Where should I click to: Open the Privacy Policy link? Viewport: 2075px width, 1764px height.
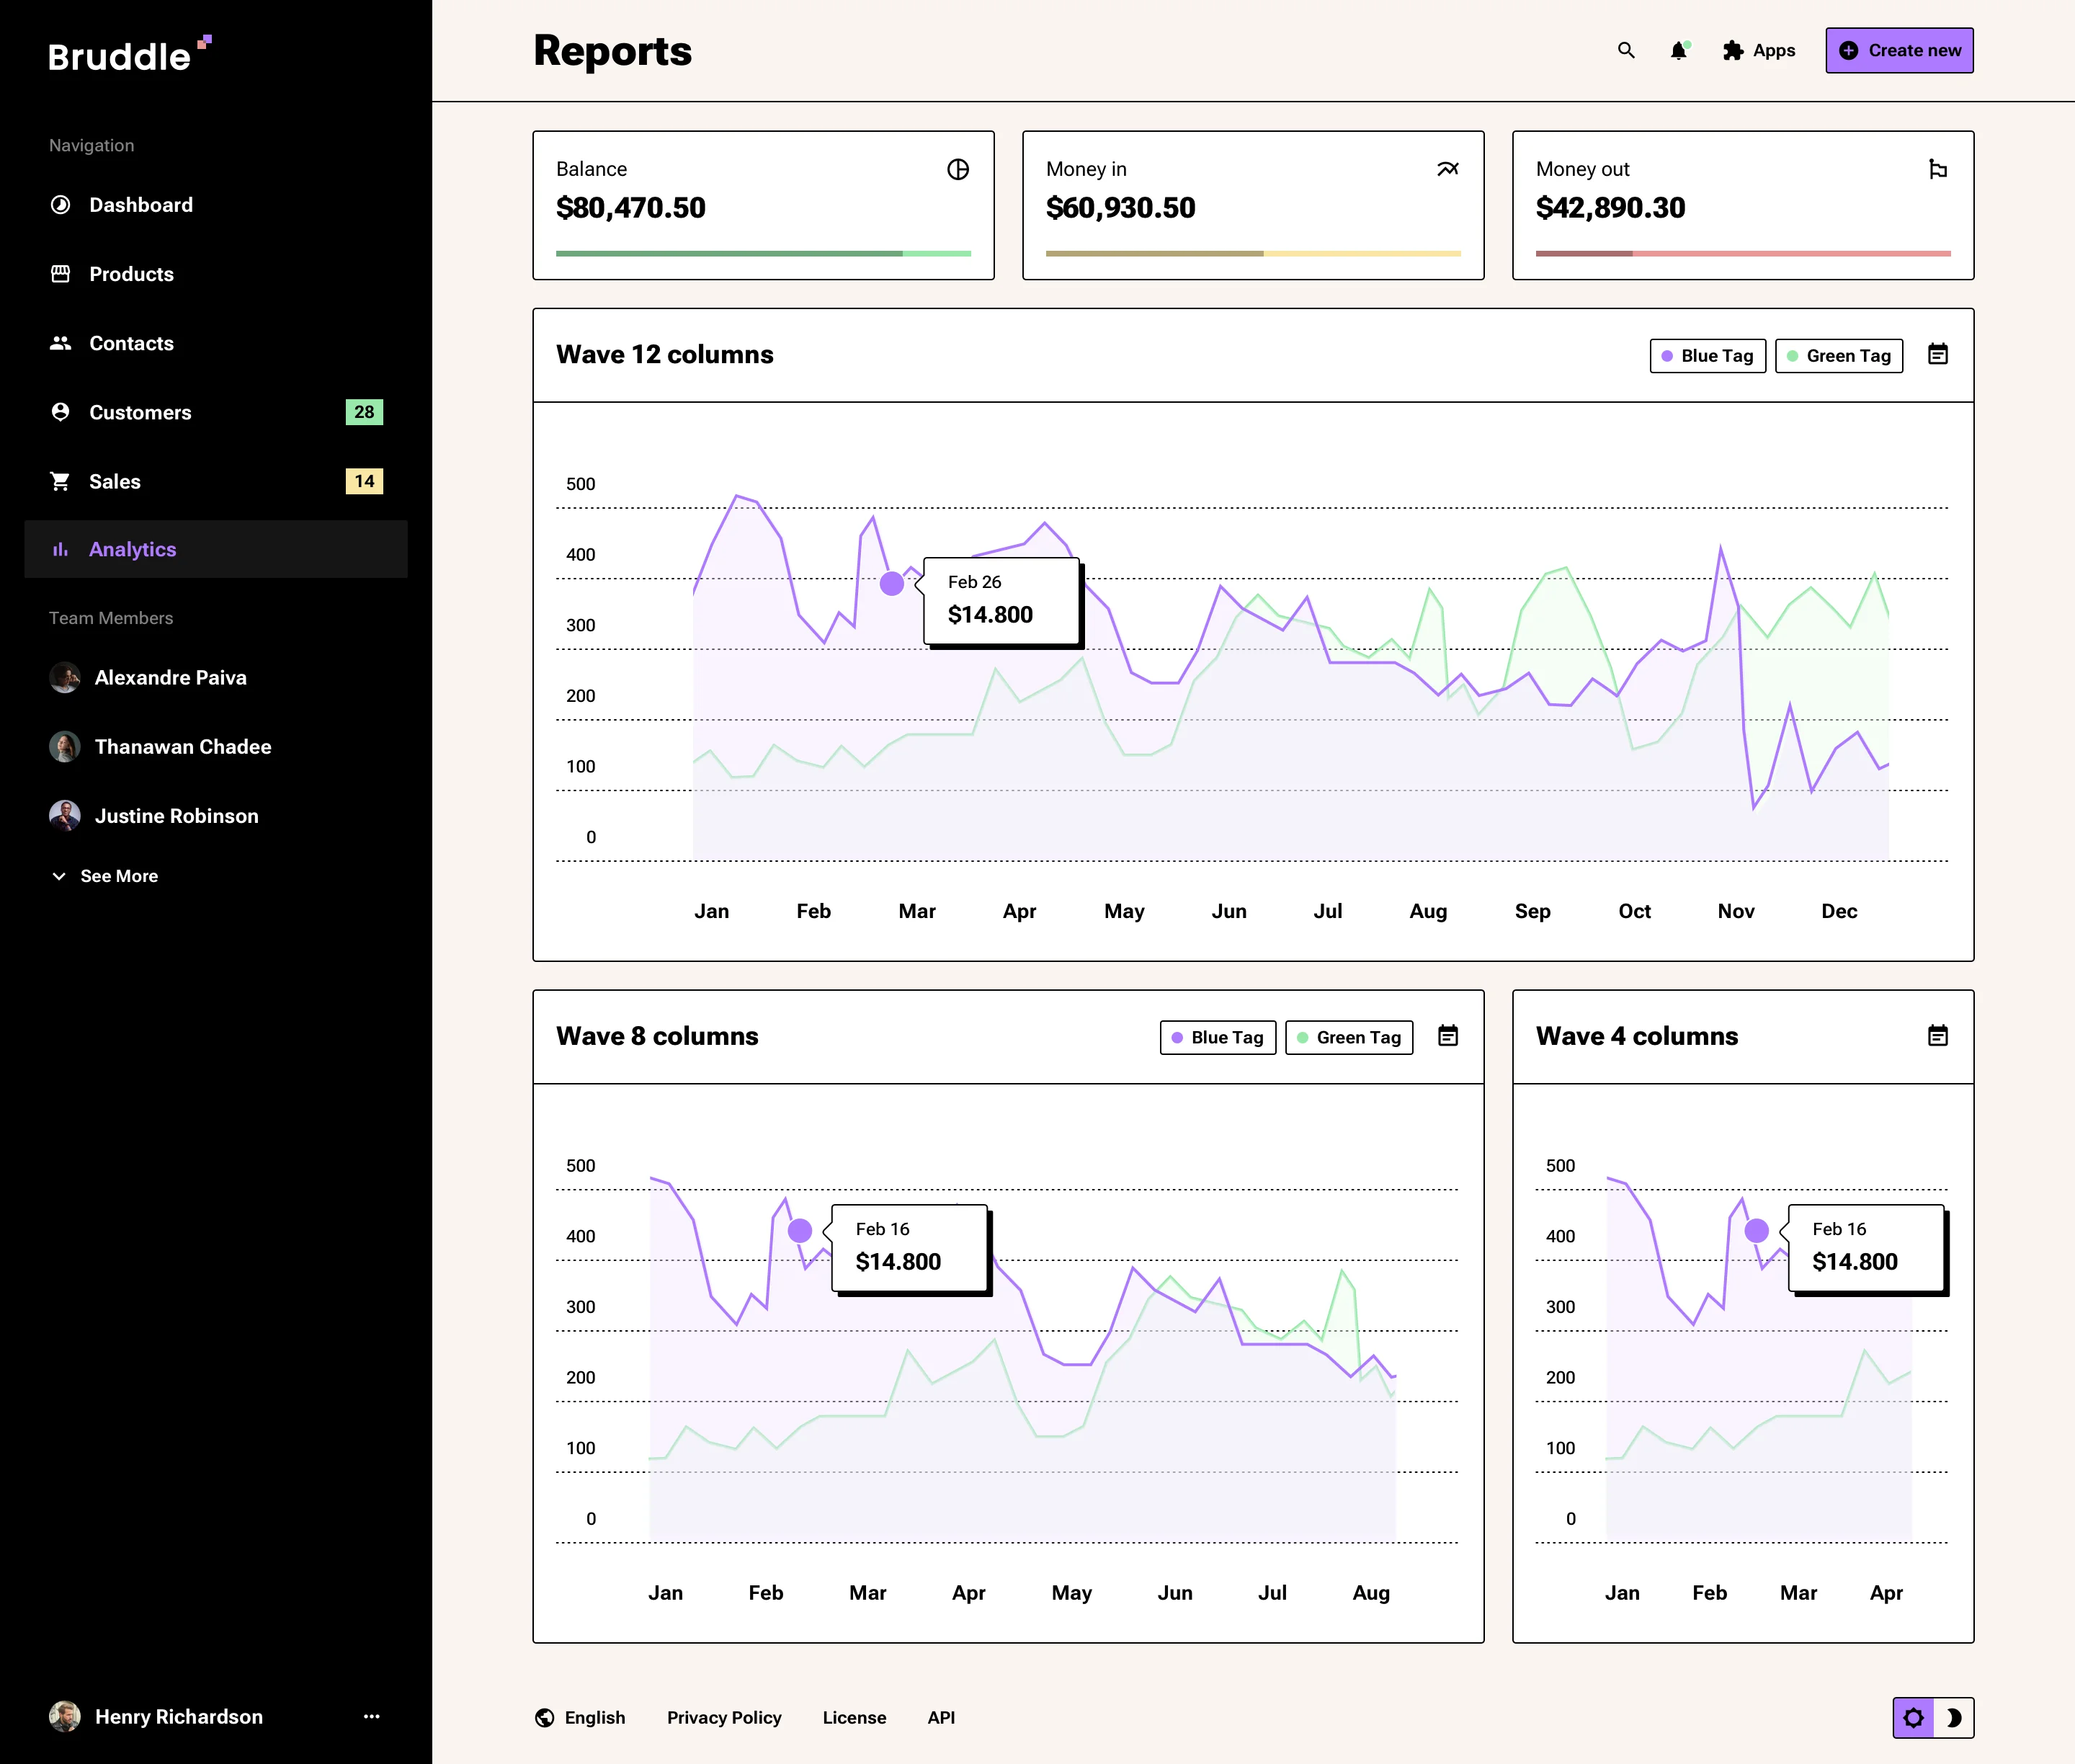click(724, 1717)
